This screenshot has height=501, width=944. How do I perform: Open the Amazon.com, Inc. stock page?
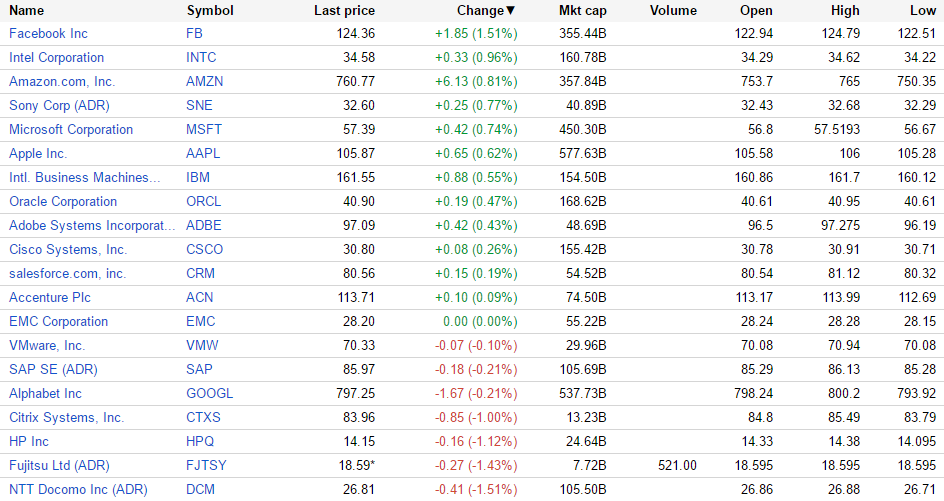[62, 82]
